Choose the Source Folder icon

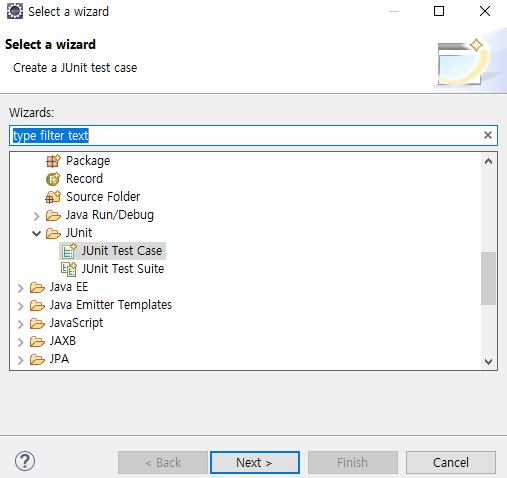point(53,197)
